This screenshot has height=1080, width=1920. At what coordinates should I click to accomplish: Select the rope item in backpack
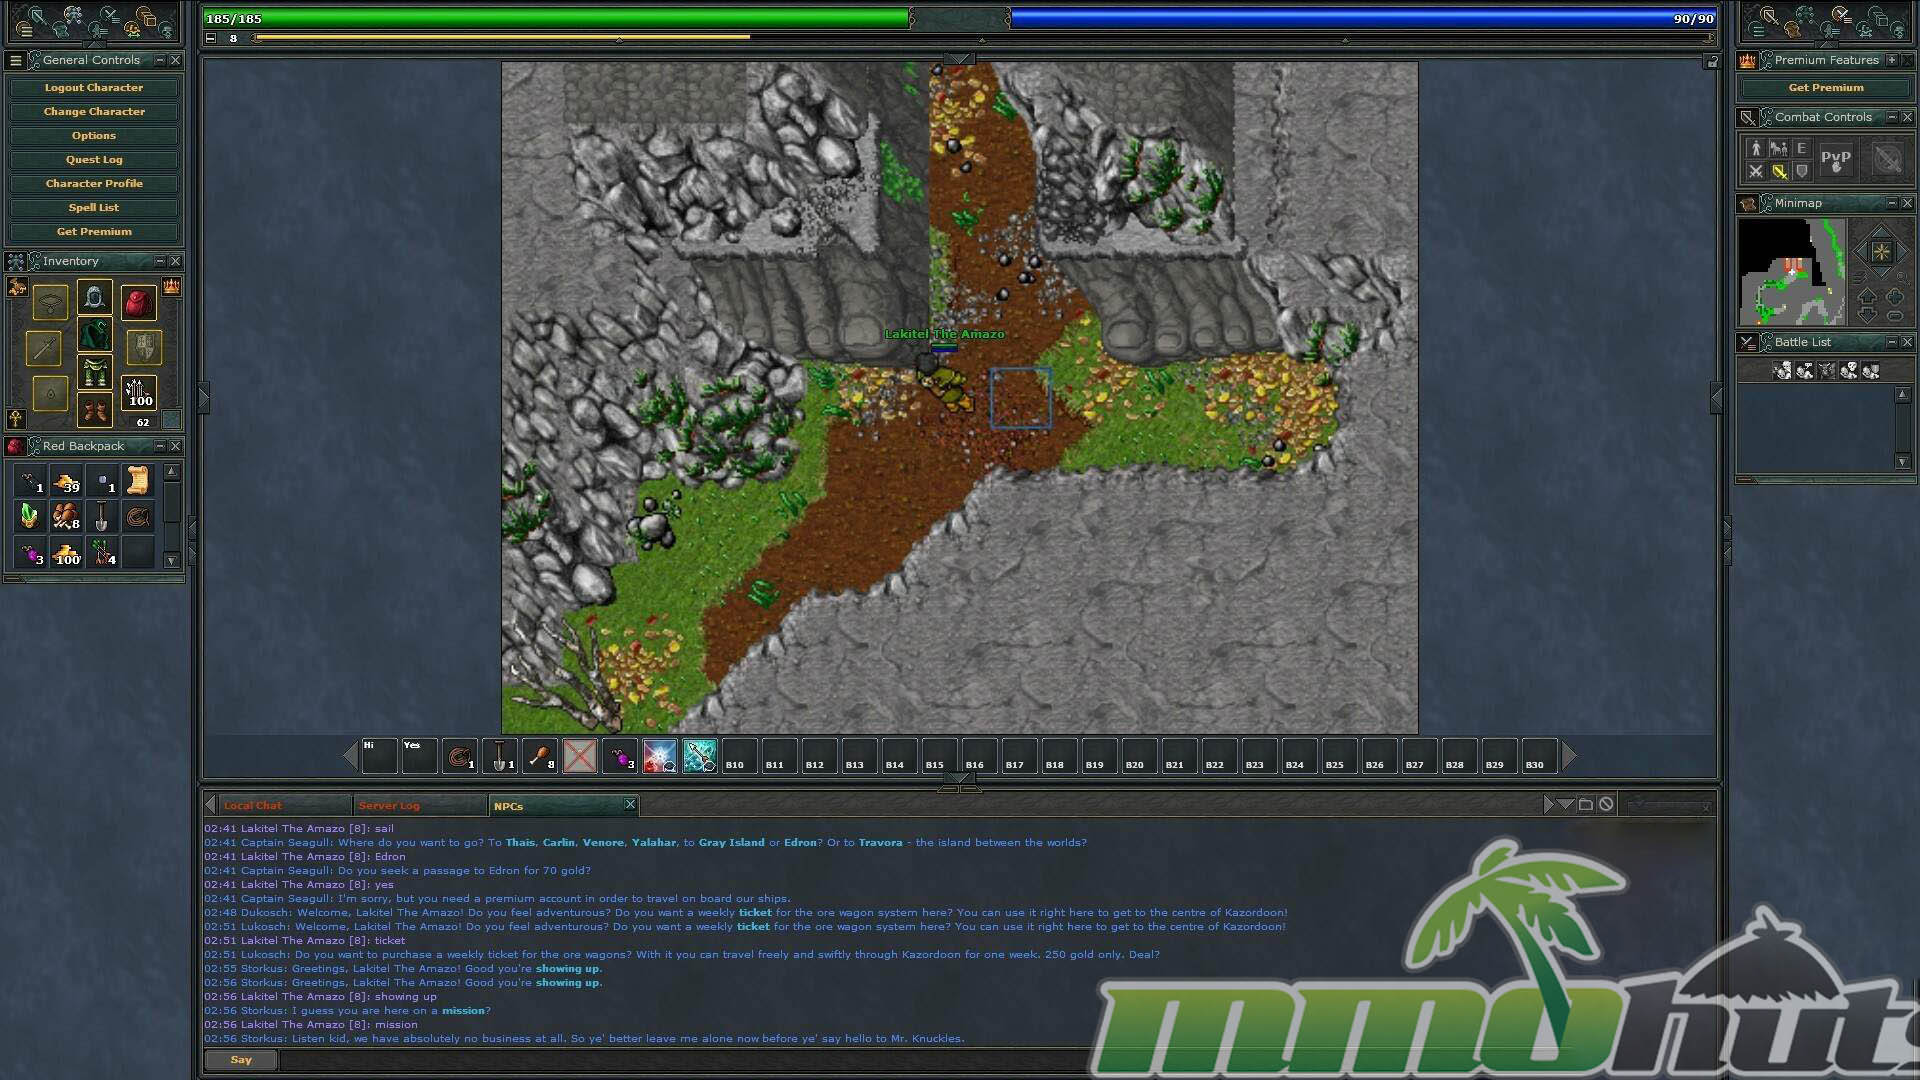138,517
